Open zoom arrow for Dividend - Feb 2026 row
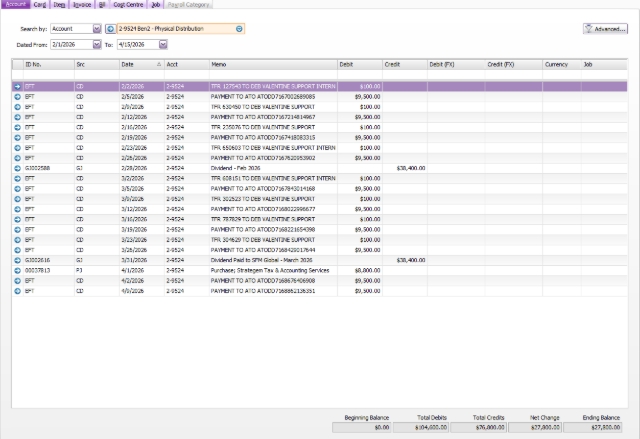The image size is (640, 439). coord(17,168)
